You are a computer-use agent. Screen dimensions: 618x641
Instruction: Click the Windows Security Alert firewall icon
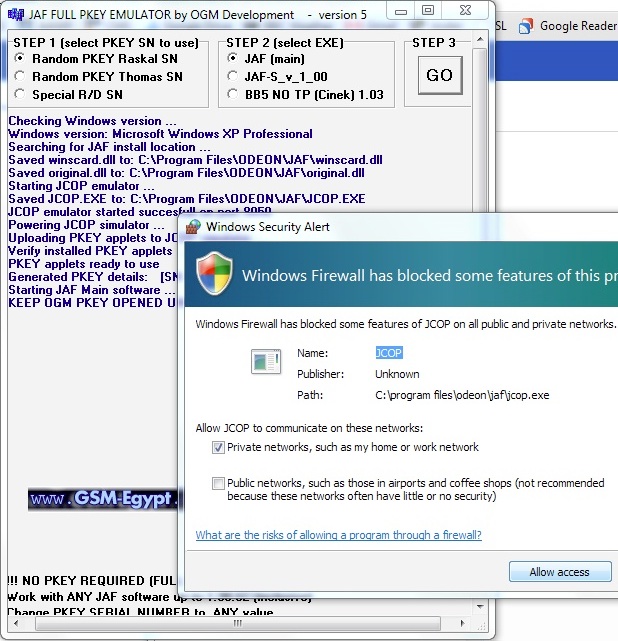pyautogui.click(x=193, y=227)
